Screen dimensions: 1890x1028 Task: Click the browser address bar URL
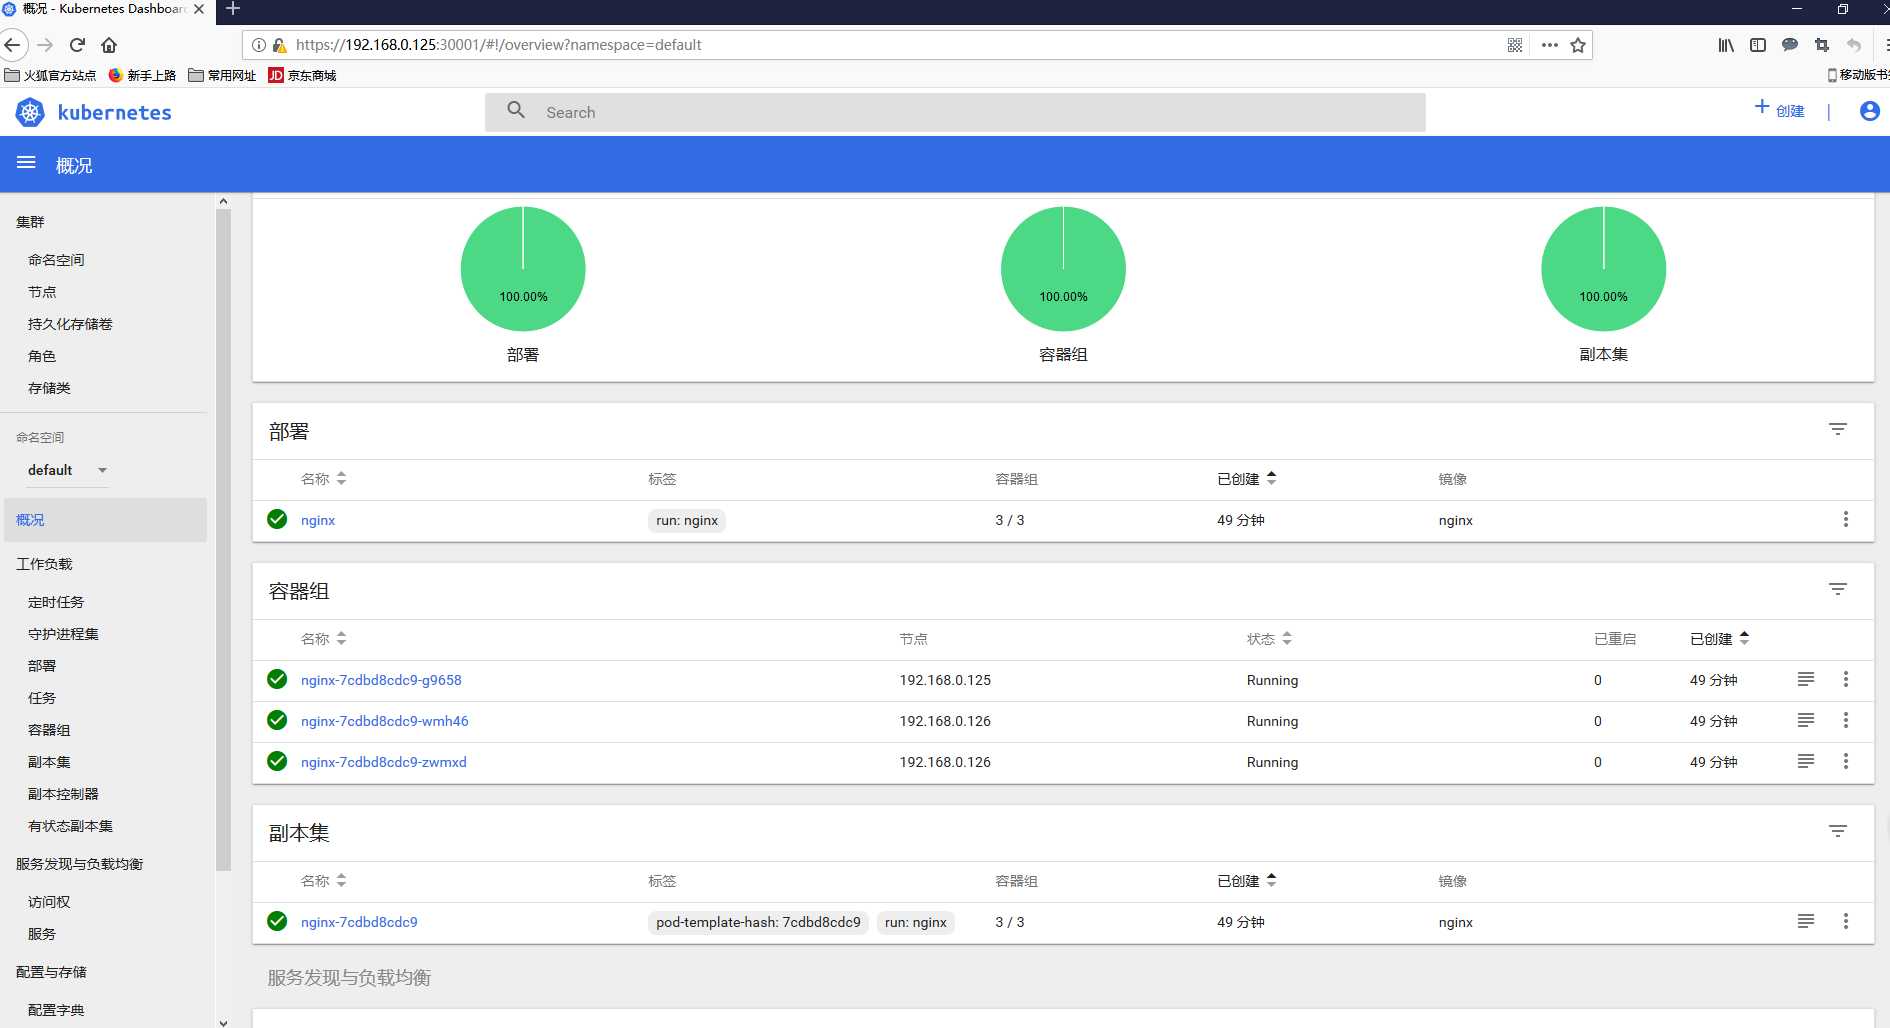498,45
